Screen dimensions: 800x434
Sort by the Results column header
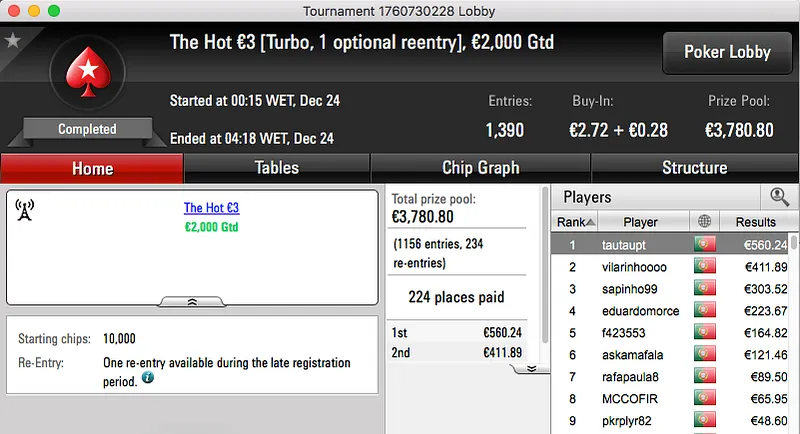(755, 221)
